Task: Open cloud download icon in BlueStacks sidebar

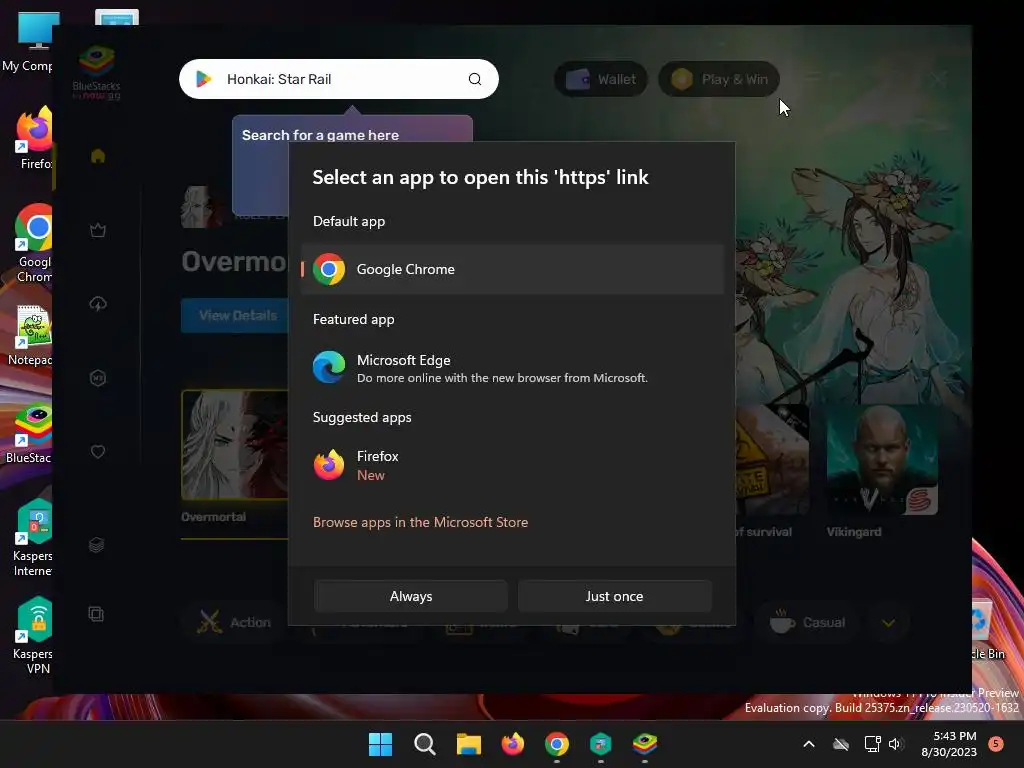Action: (98, 304)
